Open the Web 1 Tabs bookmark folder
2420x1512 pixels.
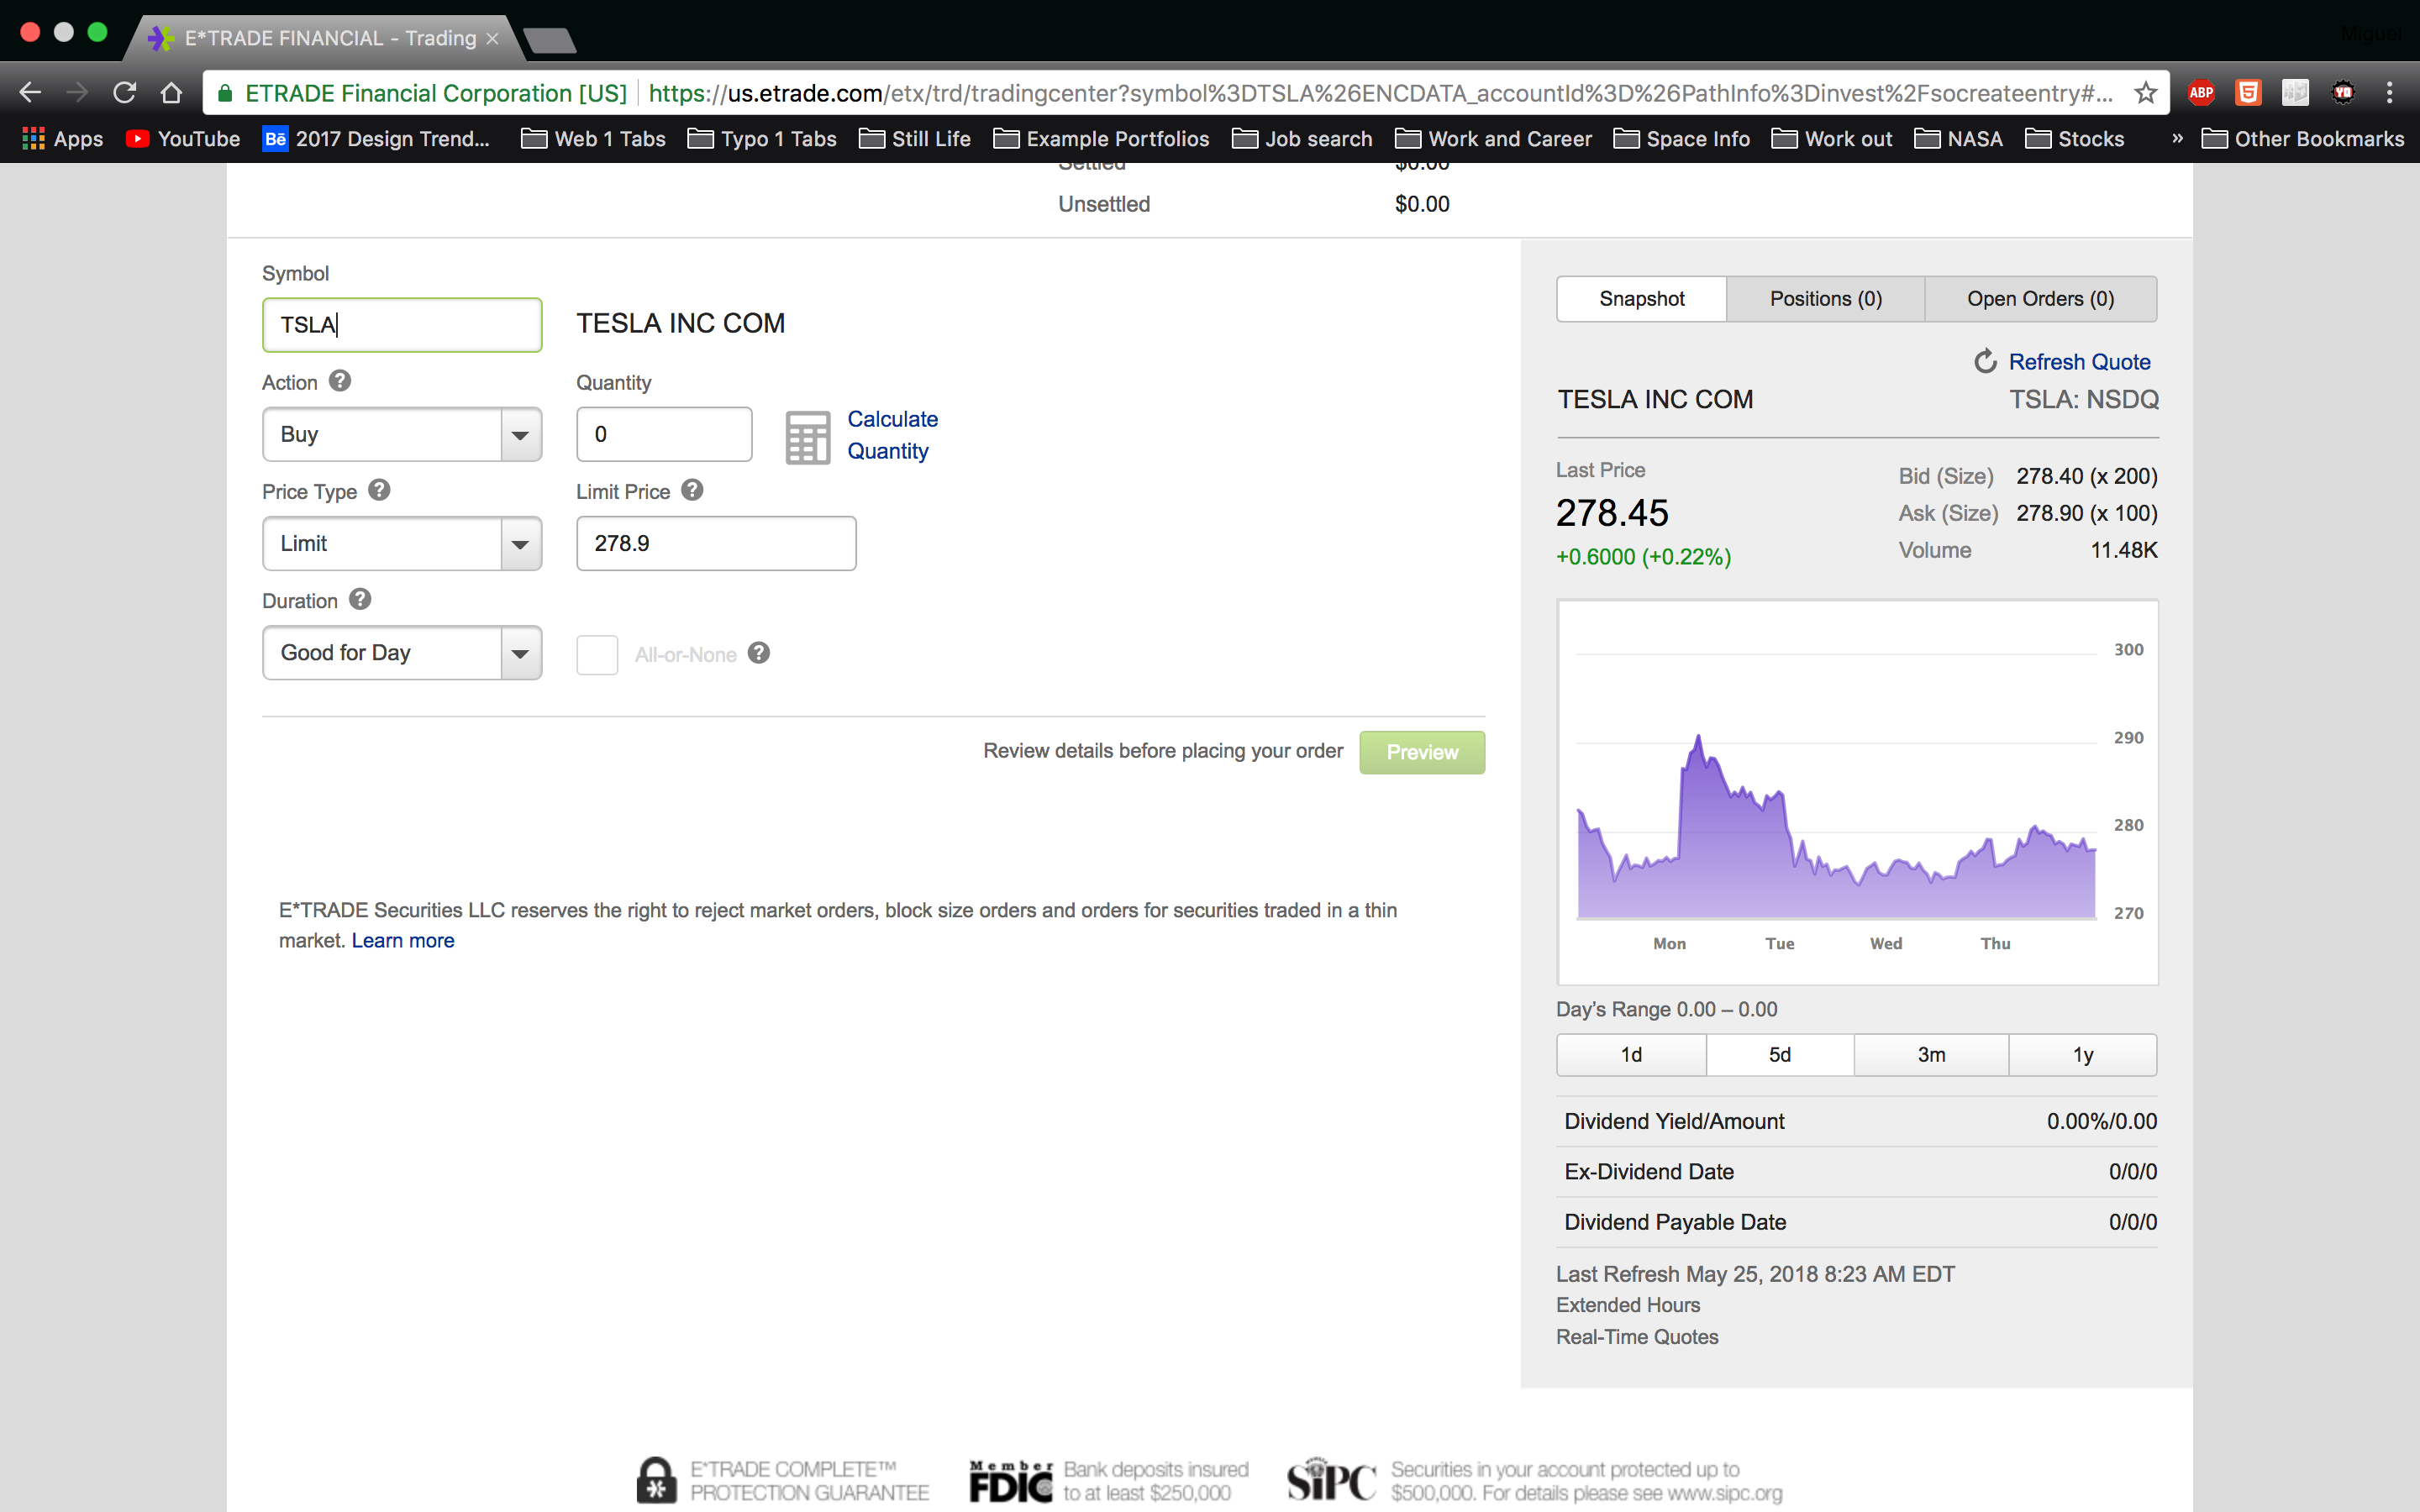pos(593,139)
